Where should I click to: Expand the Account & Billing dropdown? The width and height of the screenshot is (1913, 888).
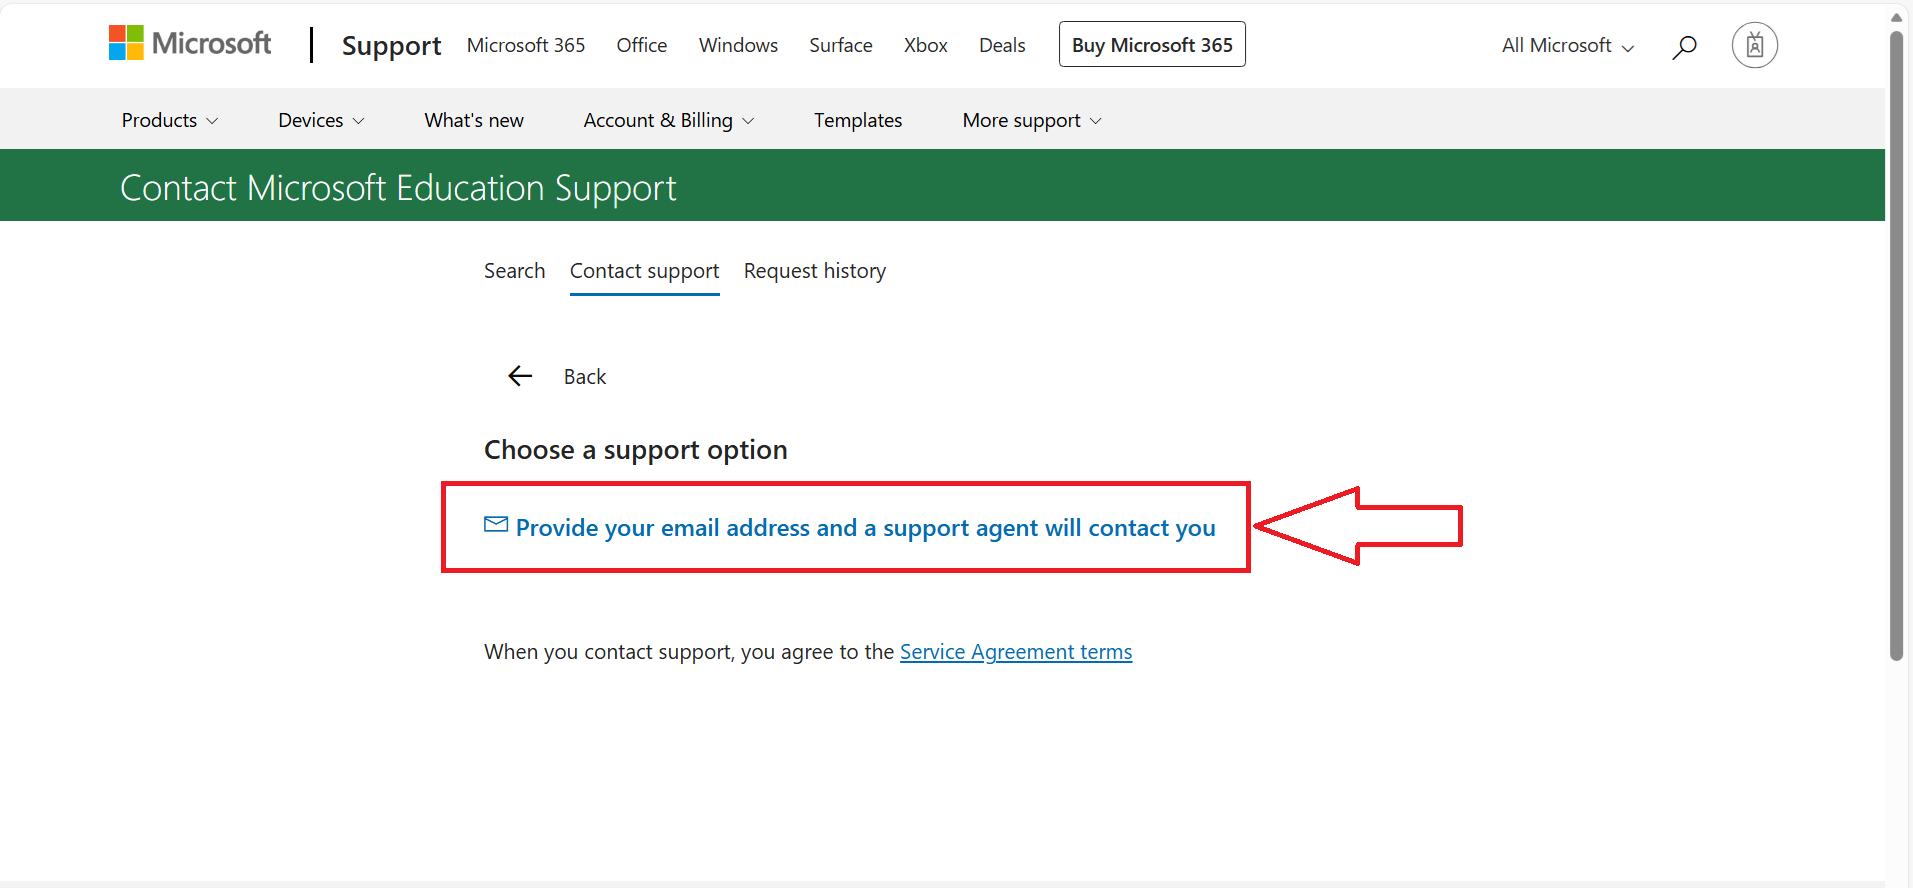point(669,120)
